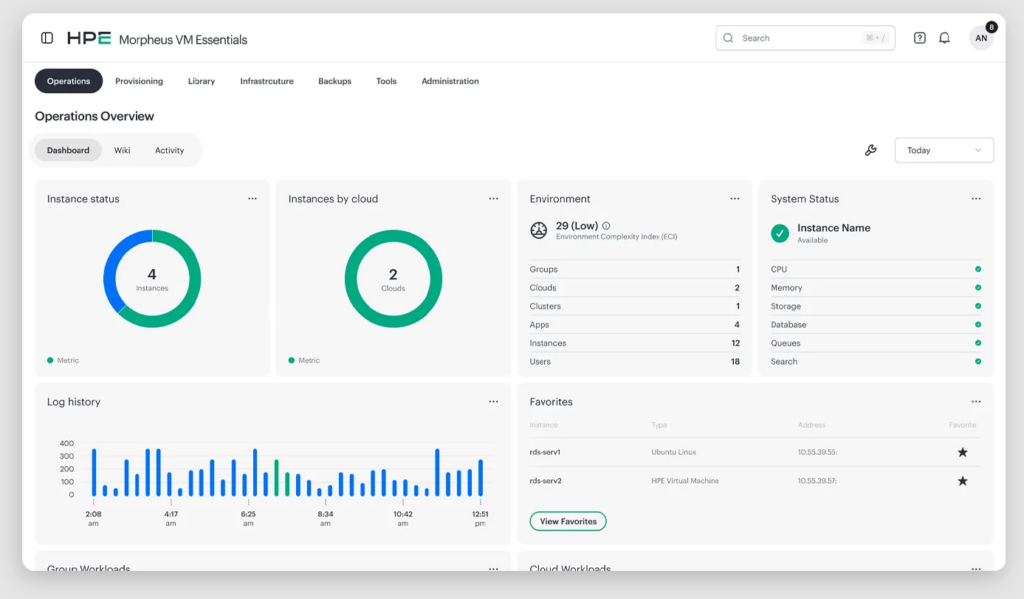Toggle favorite star for rds-serv1
Image resolution: width=1024 pixels, height=599 pixels.
coord(962,452)
